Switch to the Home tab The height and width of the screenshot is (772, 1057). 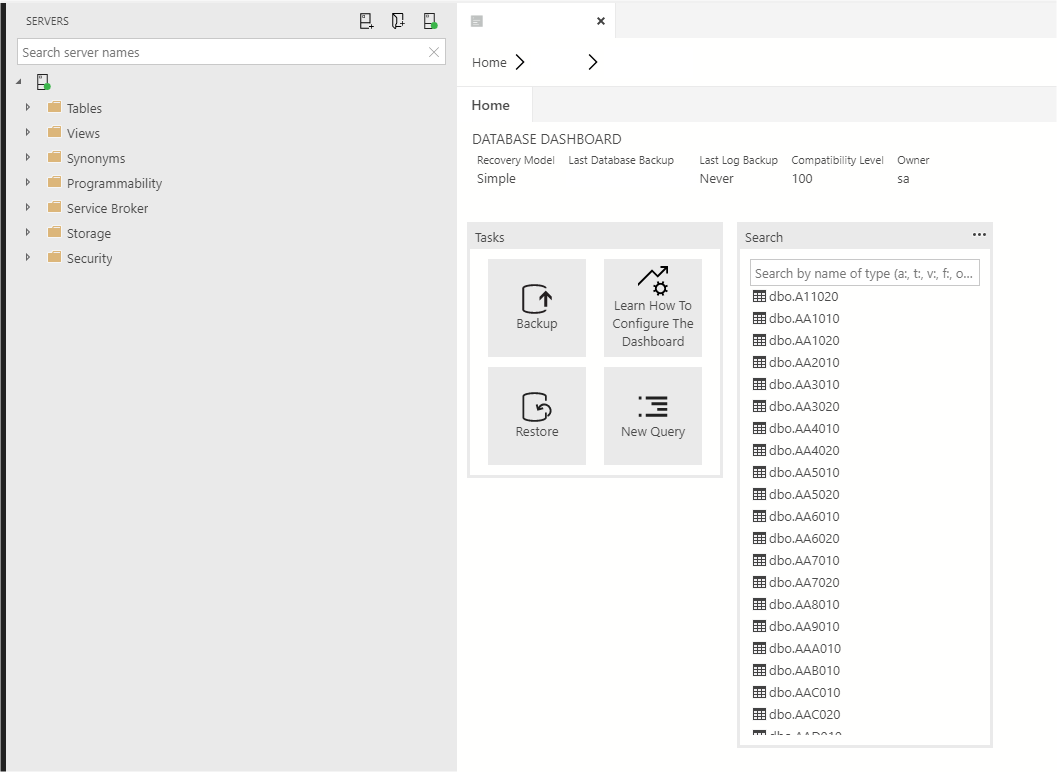tap(491, 104)
